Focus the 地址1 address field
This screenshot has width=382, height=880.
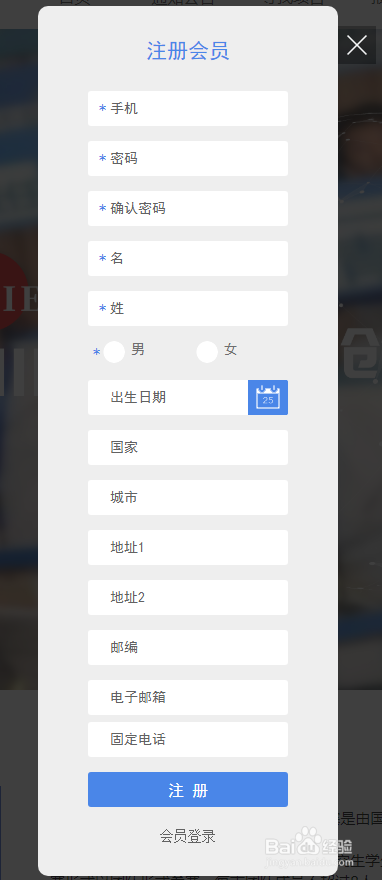point(188,547)
